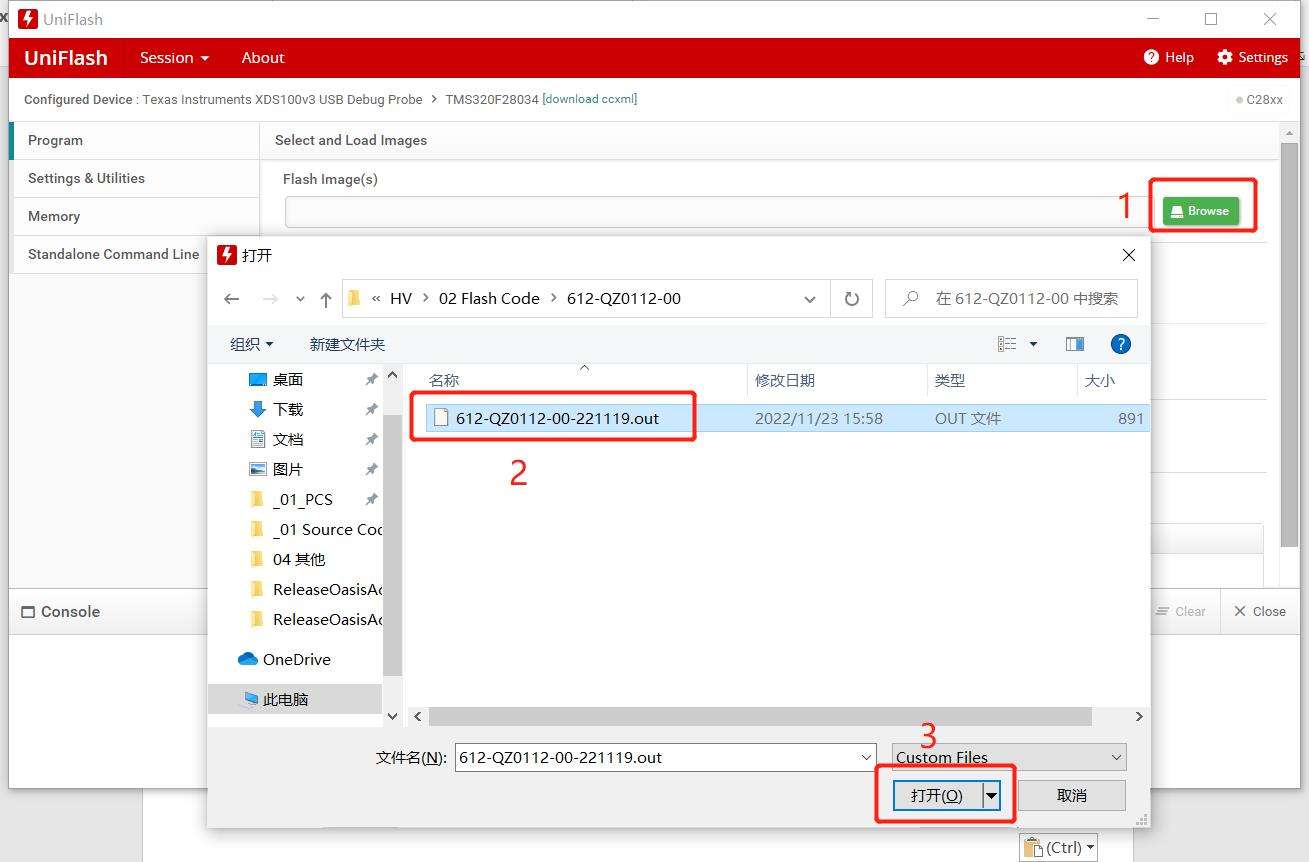Sort by 修改日期 column header
The height and width of the screenshot is (862, 1309).
(x=785, y=380)
